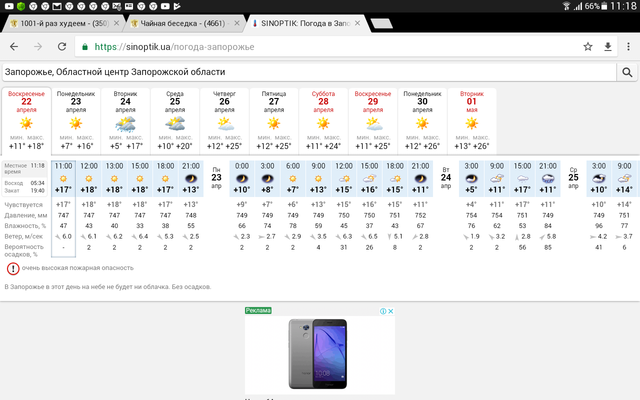Open the Saturday 28 April forecast
The width and height of the screenshot is (640, 400).
324,120
